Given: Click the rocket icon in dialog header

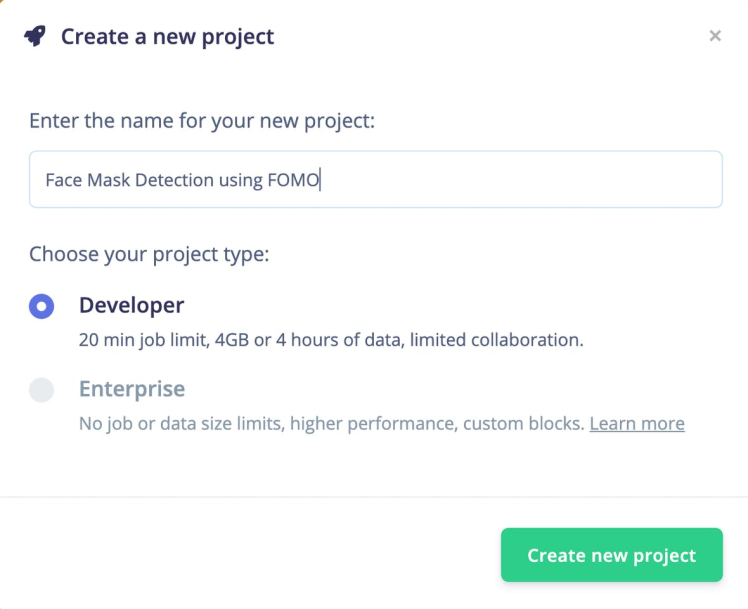Looking at the screenshot, I should [35, 37].
